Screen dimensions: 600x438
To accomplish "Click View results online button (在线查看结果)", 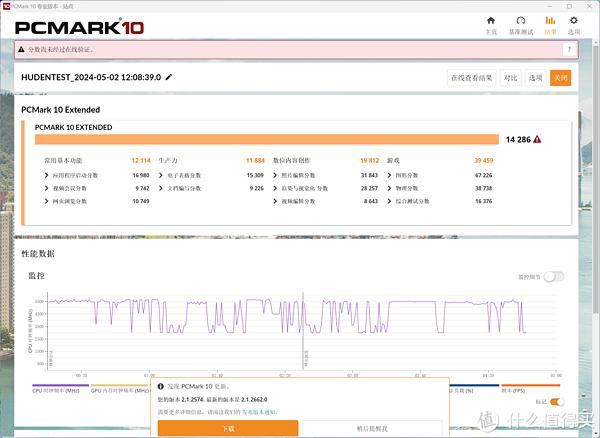I will coord(471,78).
